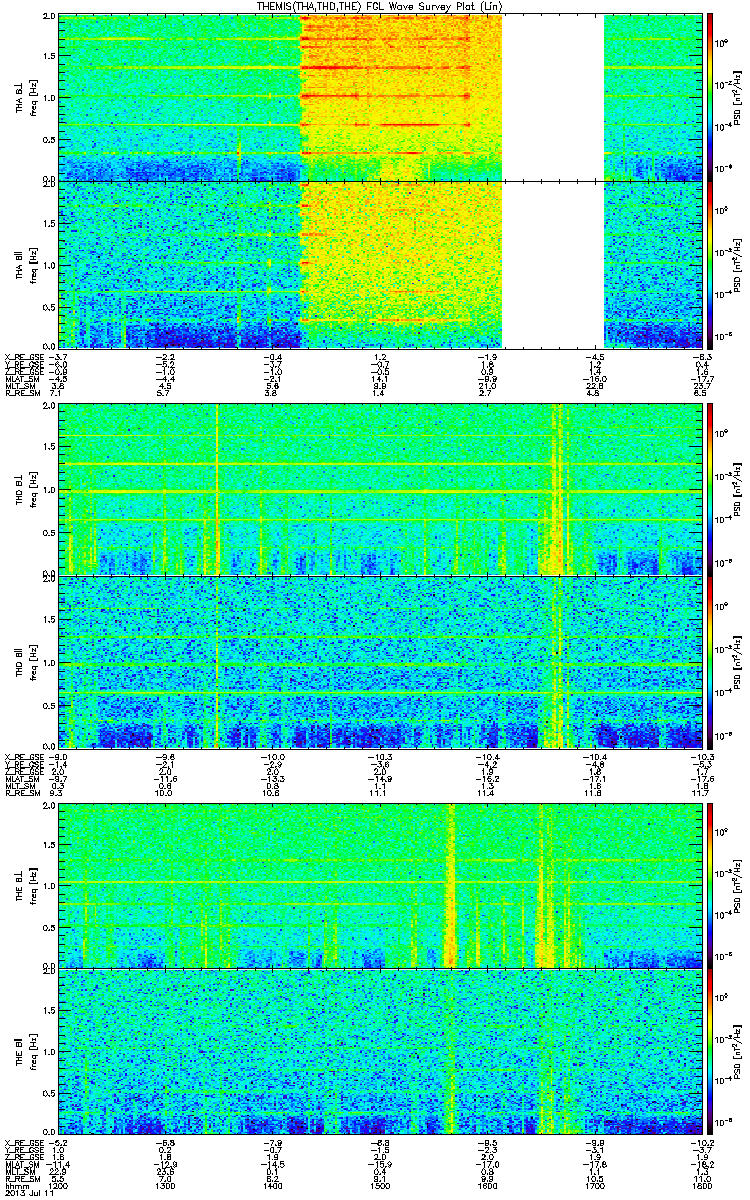Image resolution: width=750 pixels, height=1200 pixels.
Task: Click the PSD color bar beside THD top panel
Action: [x=710, y=489]
